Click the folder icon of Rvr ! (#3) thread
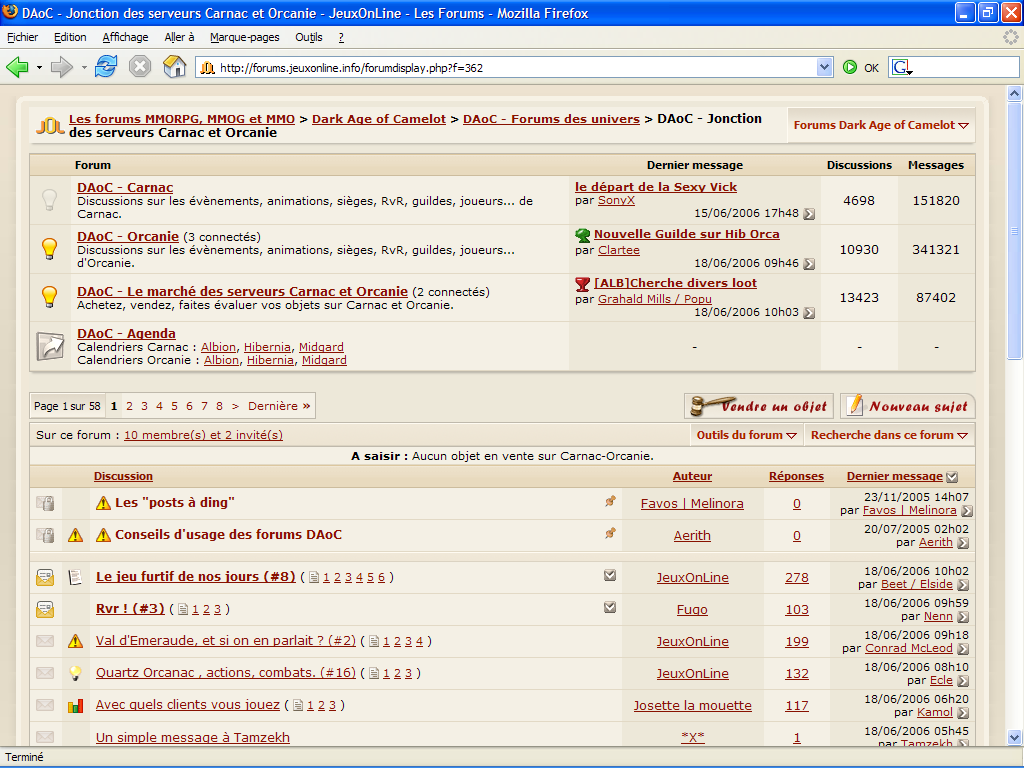The image size is (1024, 768). [45, 609]
